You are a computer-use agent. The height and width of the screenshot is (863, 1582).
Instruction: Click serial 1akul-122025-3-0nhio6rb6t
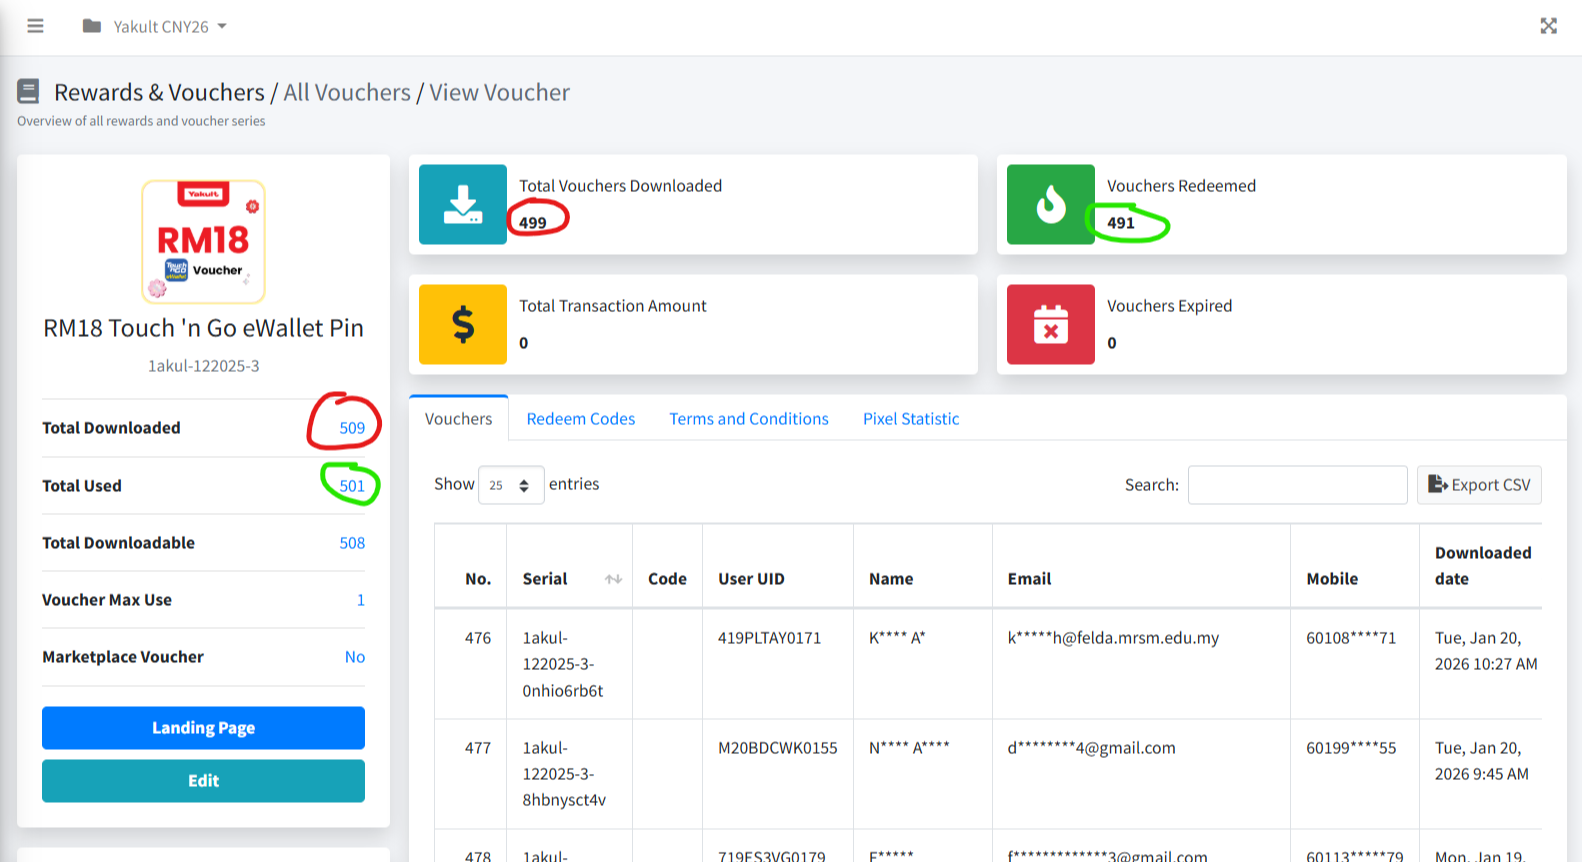[563, 664]
